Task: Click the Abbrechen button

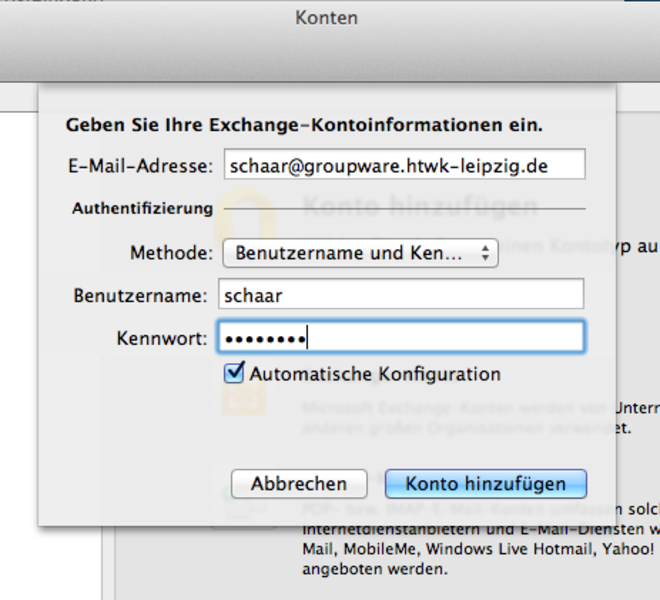Action: coord(299,484)
